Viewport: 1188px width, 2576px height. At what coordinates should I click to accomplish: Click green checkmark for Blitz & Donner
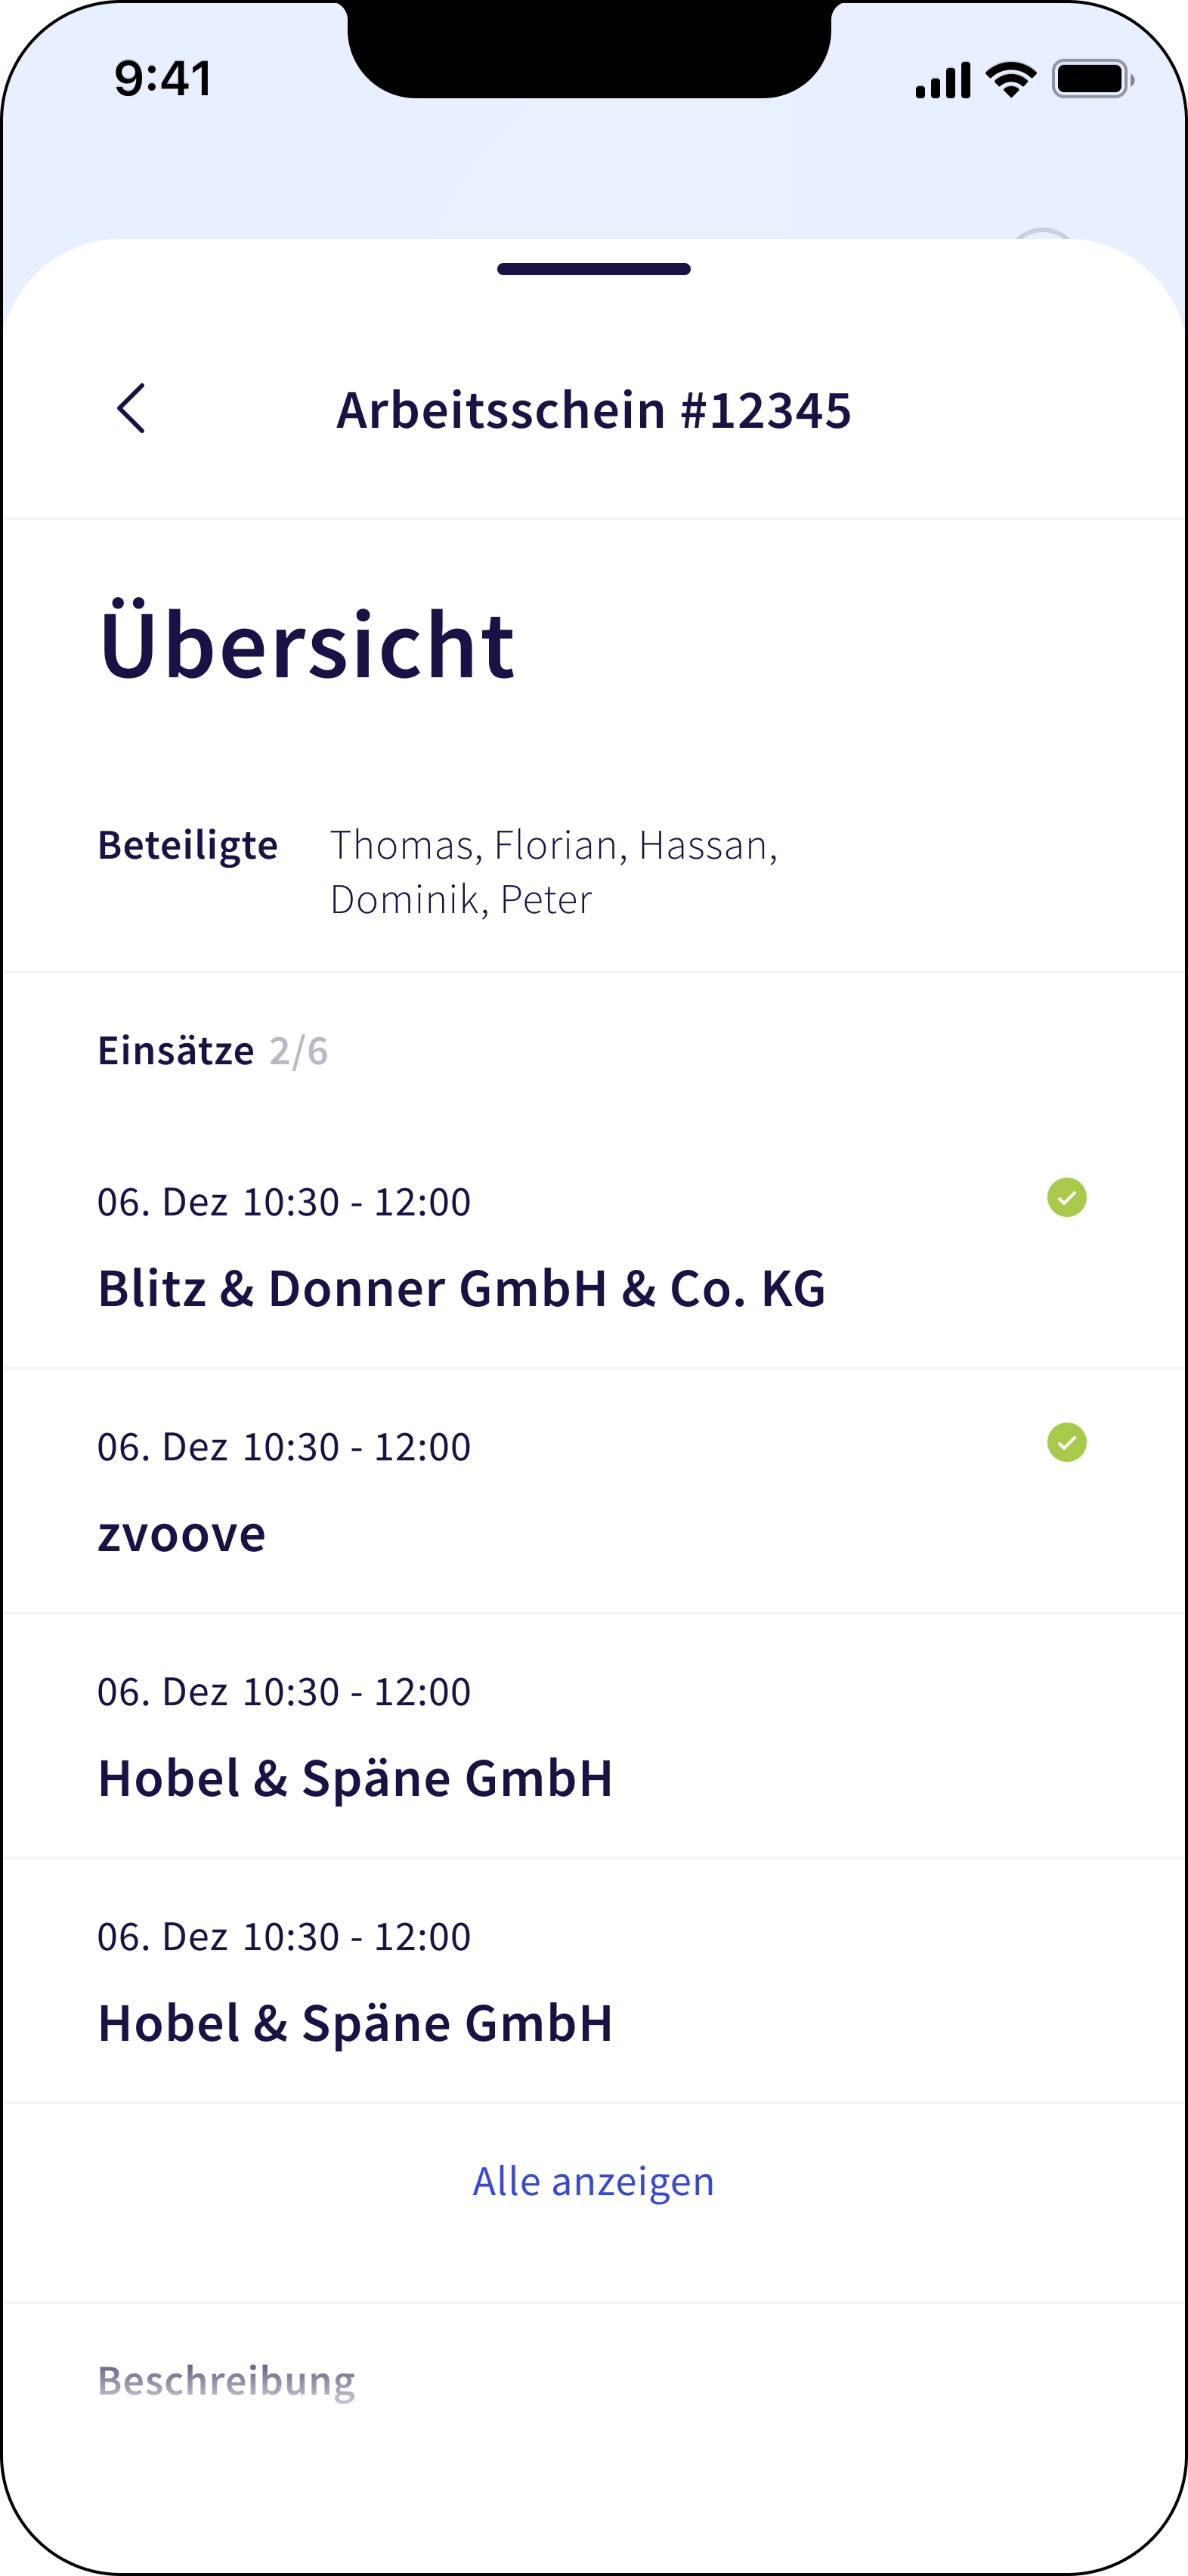click(1066, 1197)
